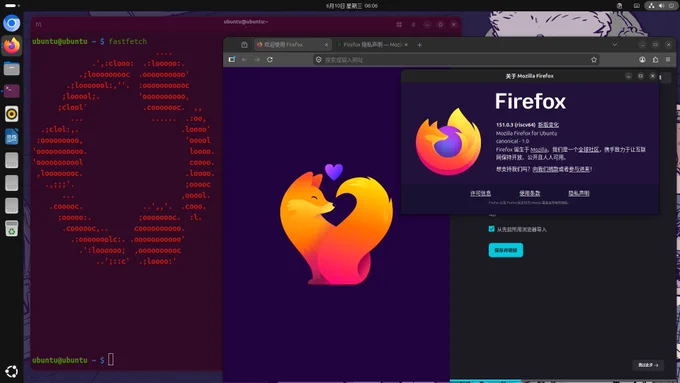
Task: Open LibreOffice Writer from the dock
Action: (12, 137)
